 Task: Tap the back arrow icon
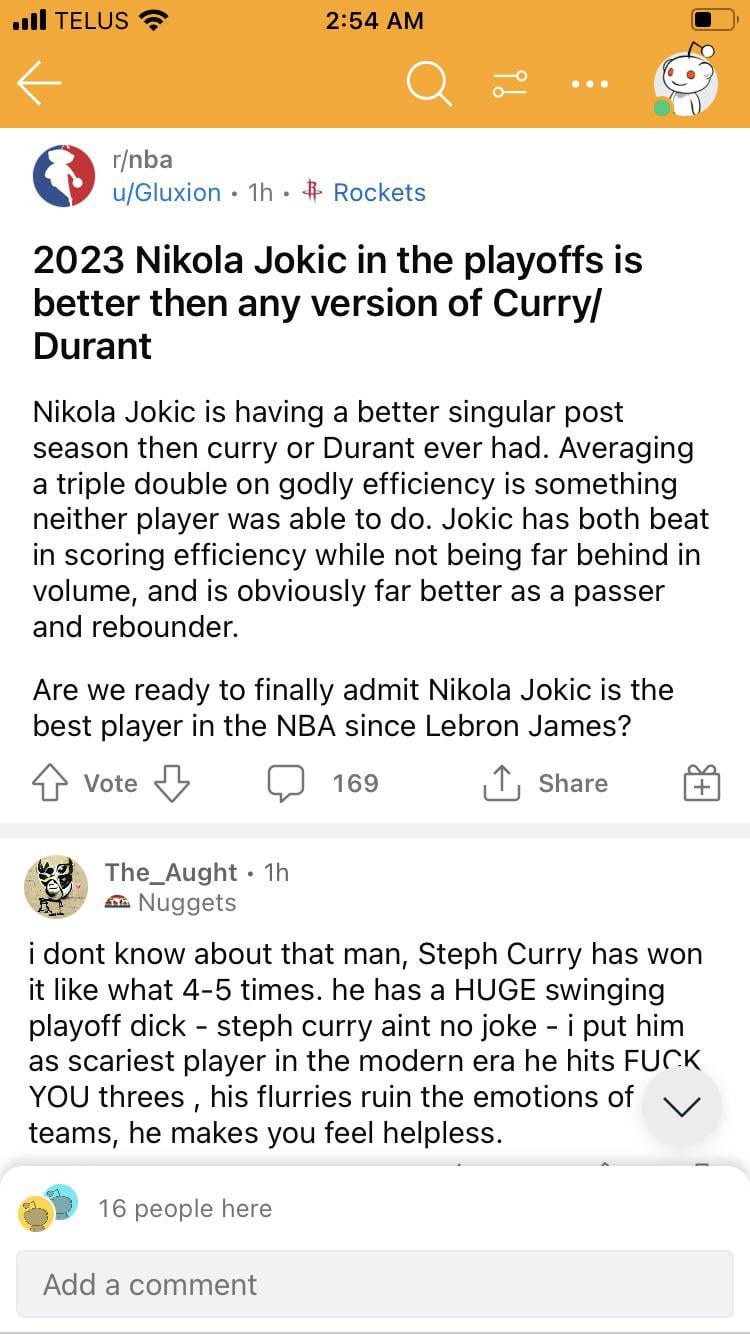pos(40,84)
